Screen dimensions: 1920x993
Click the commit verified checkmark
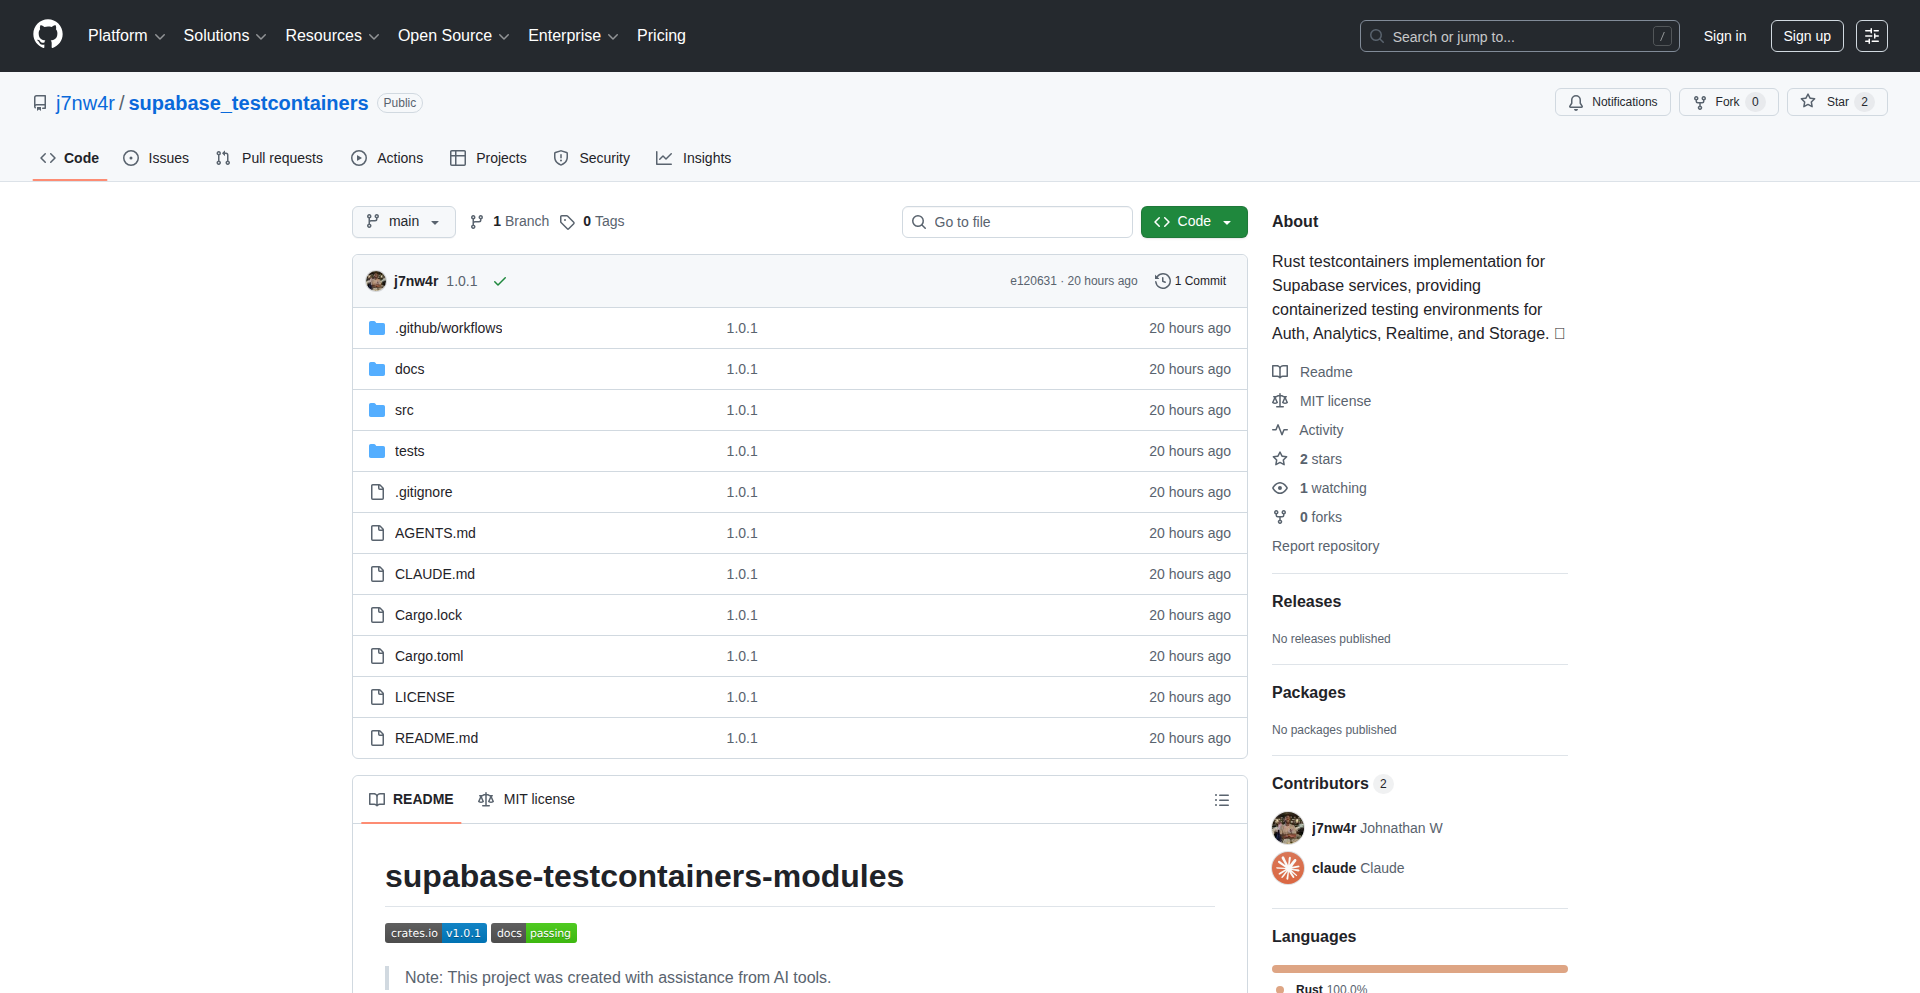pyautogui.click(x=500, y=281)
